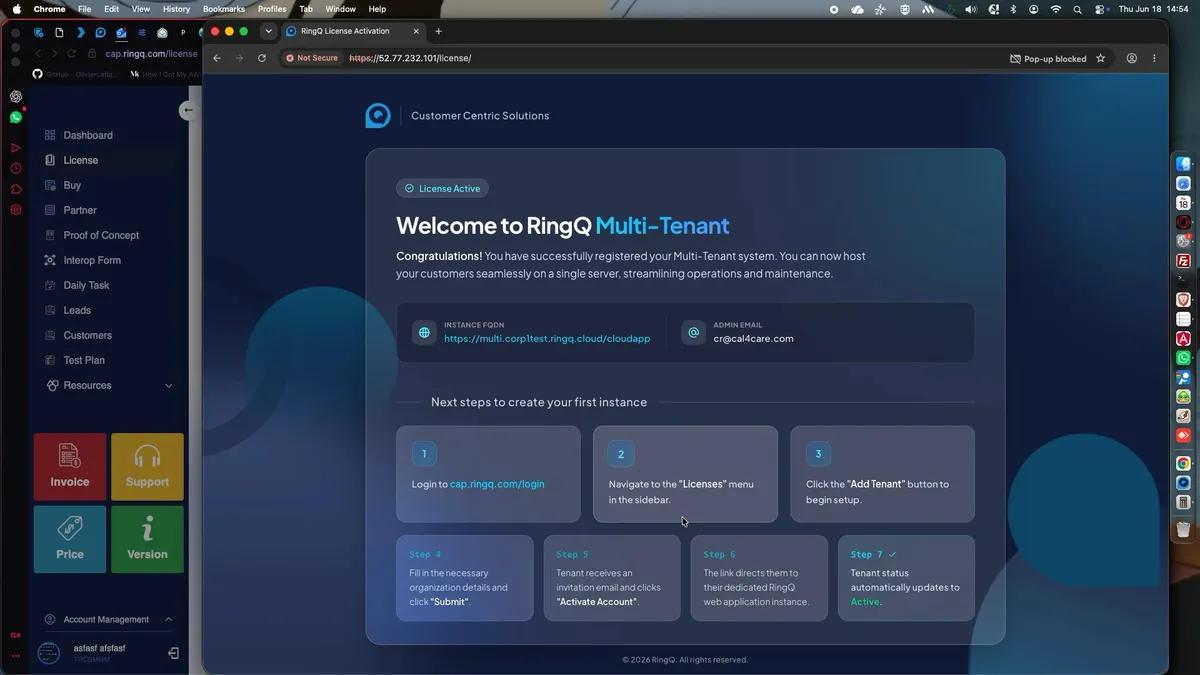Viewport: 1200px width, 675px height.
Task: Open Proof of Concept sidebar item
Action: point(101,235)
